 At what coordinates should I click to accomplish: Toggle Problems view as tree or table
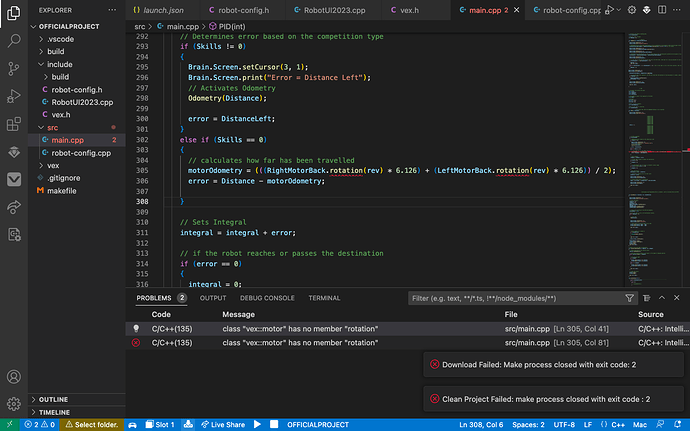[646, 298]
